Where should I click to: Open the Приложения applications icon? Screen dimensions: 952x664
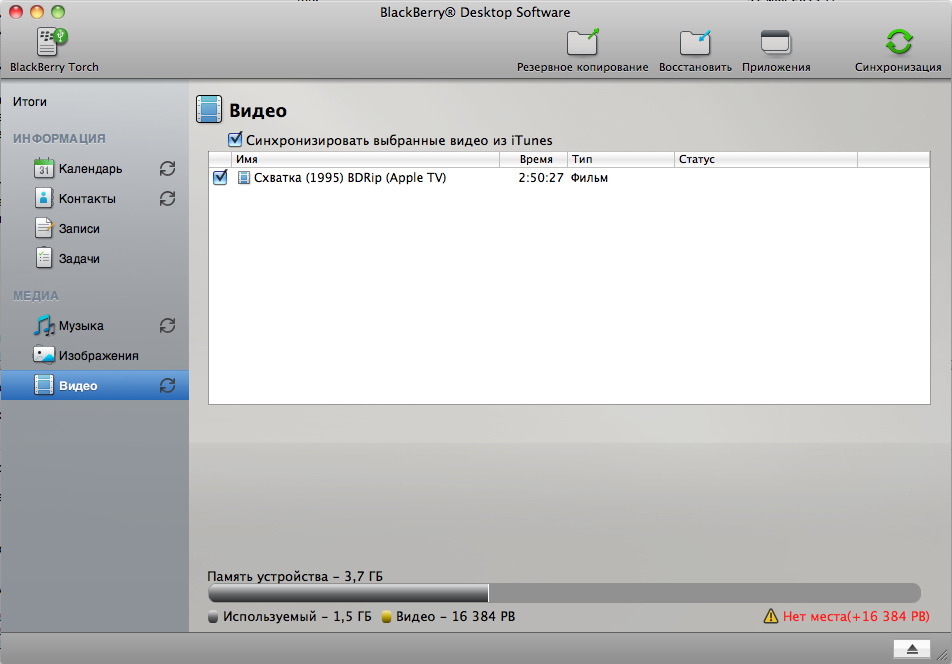click(x=775, y=42)
